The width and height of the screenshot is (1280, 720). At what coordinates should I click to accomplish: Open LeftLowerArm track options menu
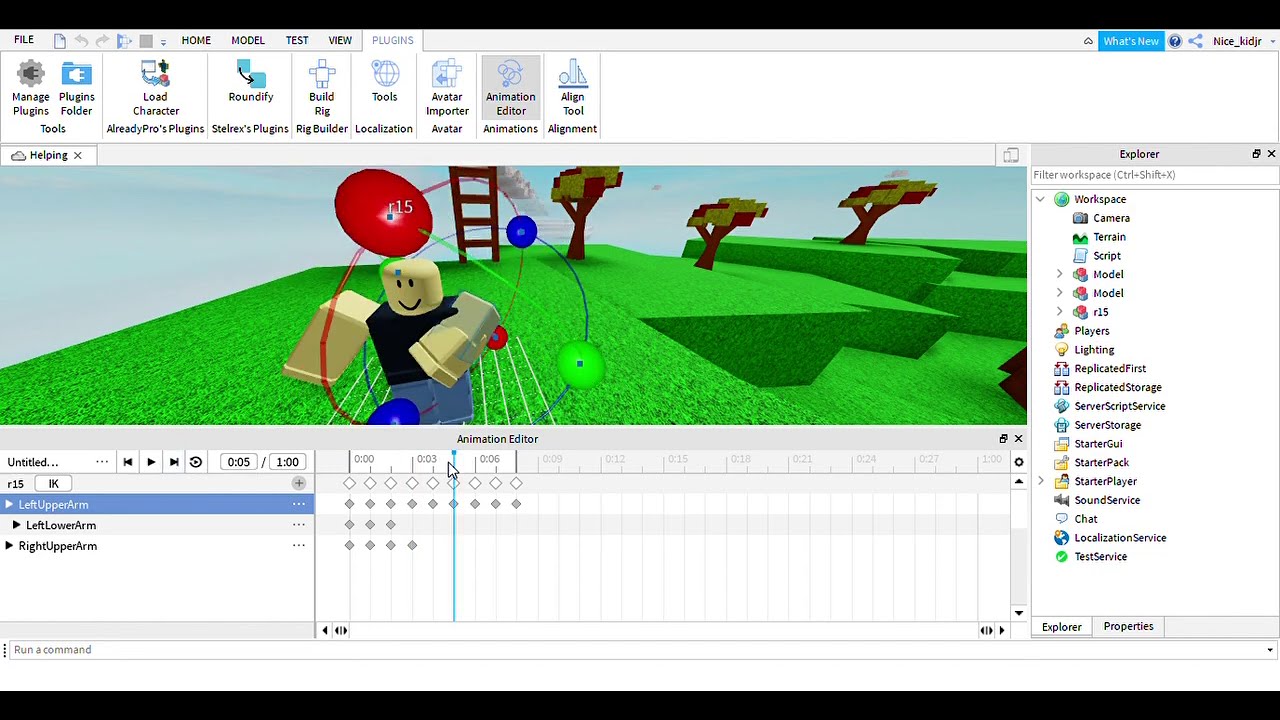tap(298, 525)
